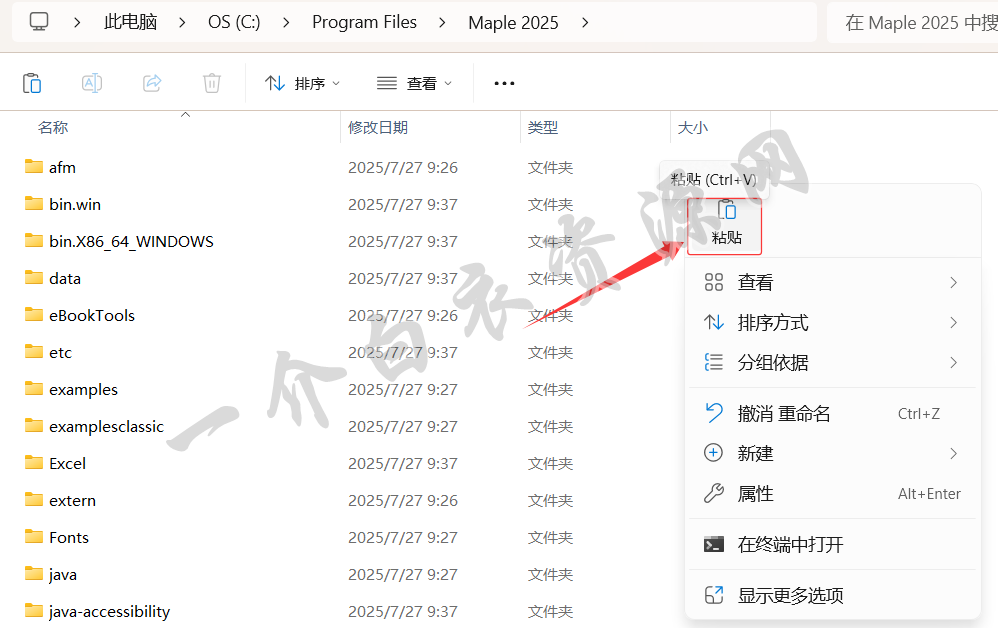Select the Fonts folder
998x628 pixels.
(69, 538)
